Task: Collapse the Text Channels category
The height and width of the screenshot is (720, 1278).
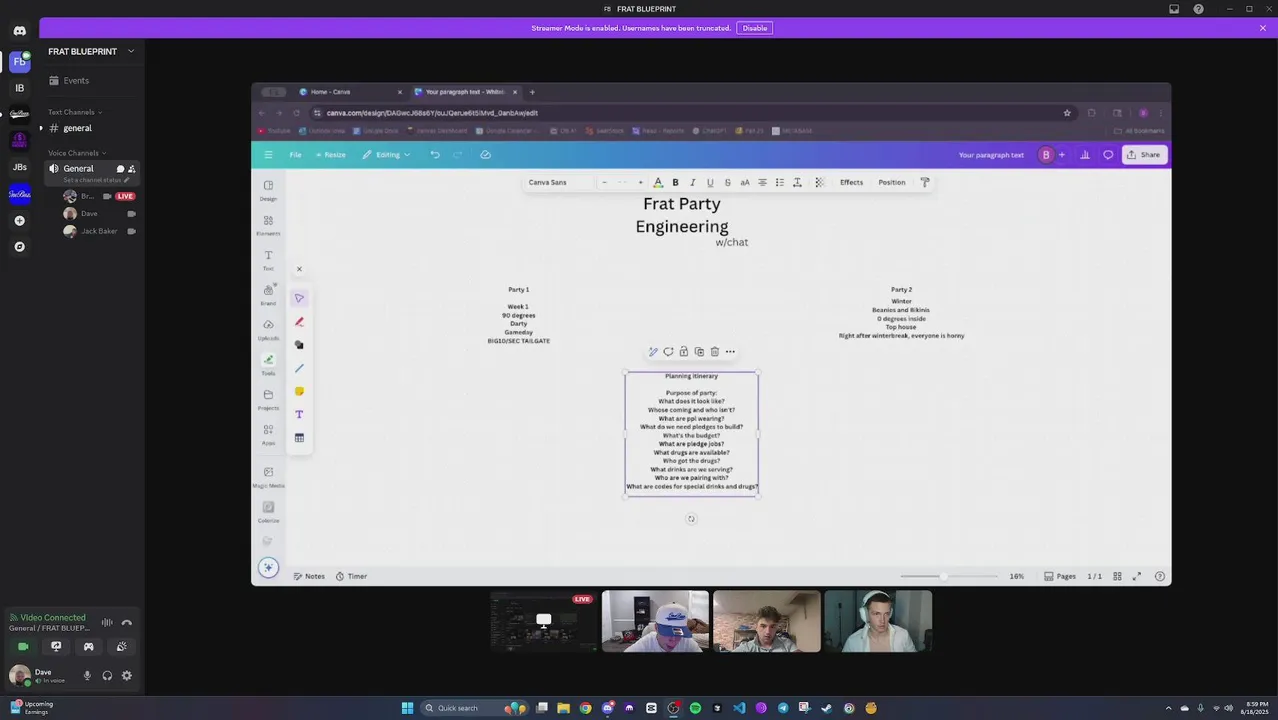Action: pos(75,112)
